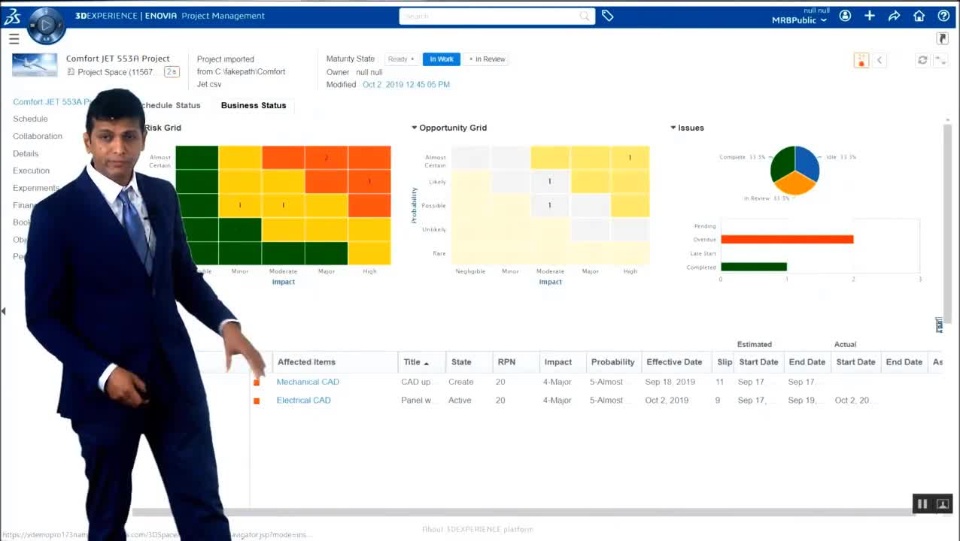This screenshot has width=960, height=541.
Task: Collapse the Opportunity Grid section
Action: [414, 128]
